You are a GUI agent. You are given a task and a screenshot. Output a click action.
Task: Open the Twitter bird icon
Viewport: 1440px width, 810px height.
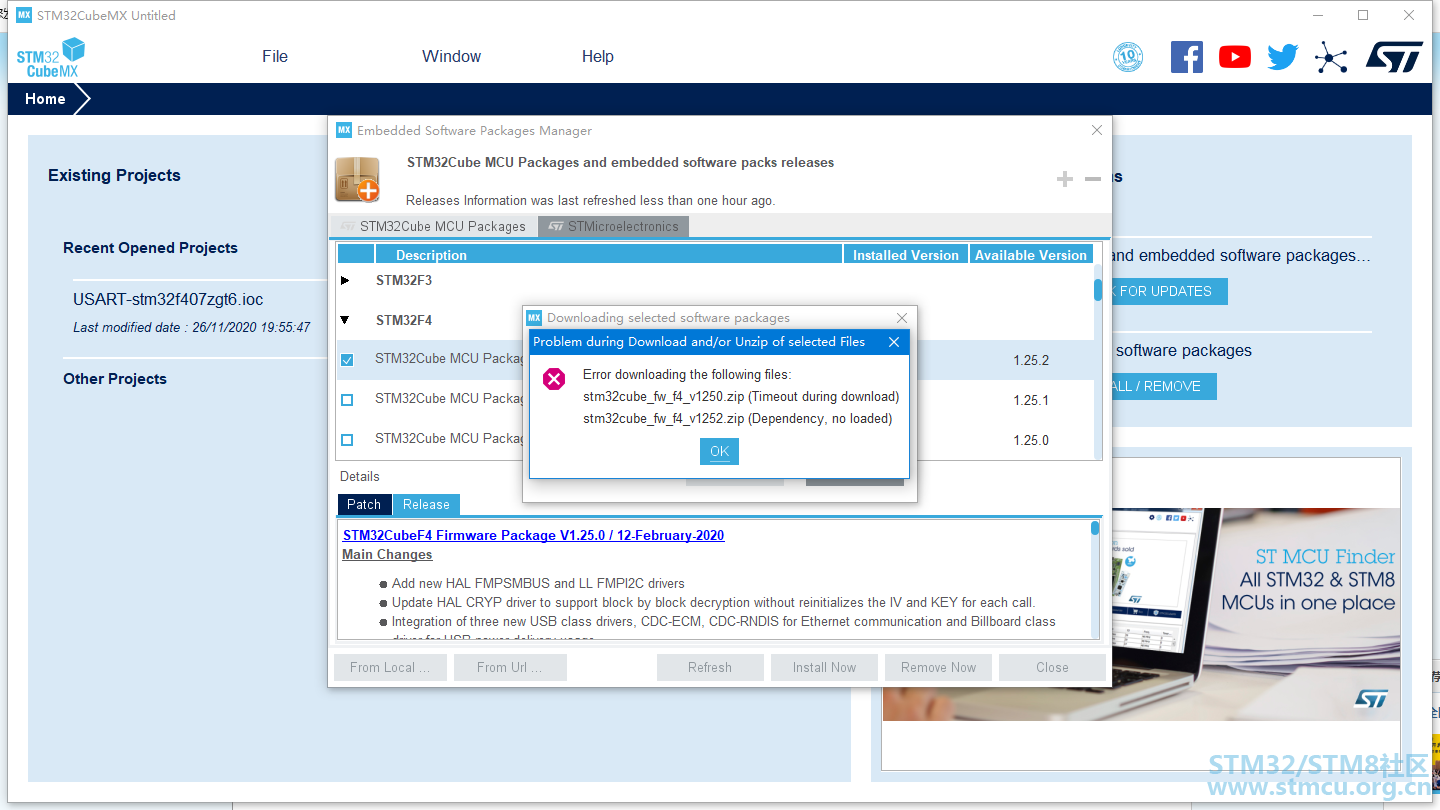tap(1283, 57)
